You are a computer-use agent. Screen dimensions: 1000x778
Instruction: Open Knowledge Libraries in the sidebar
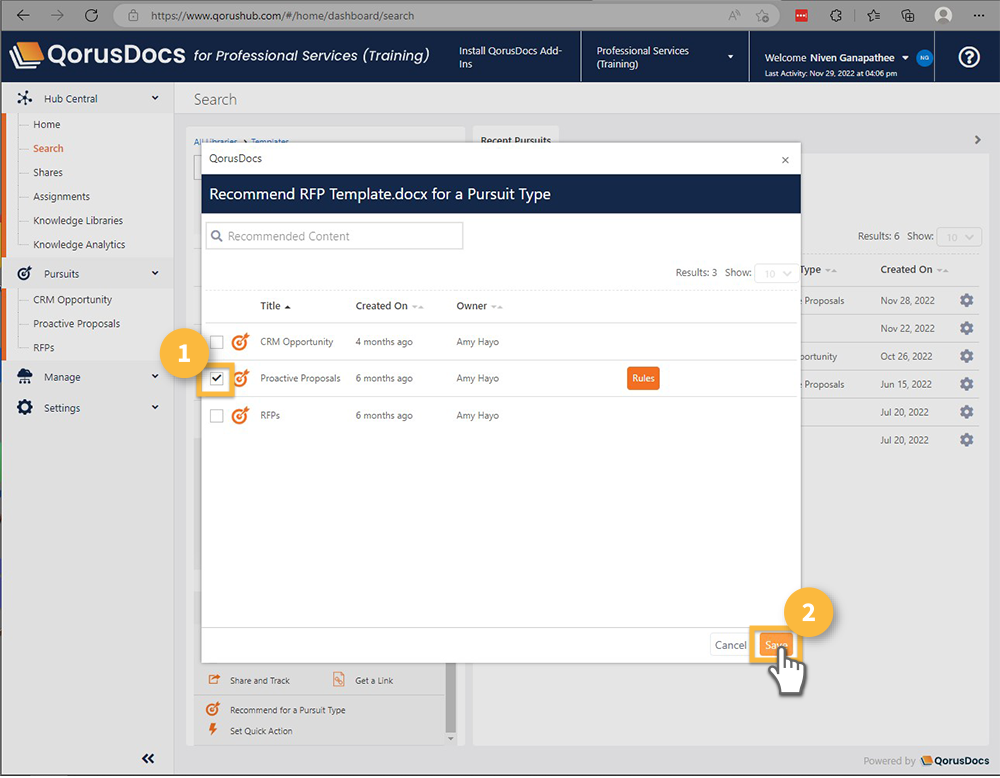pos(78,221)
